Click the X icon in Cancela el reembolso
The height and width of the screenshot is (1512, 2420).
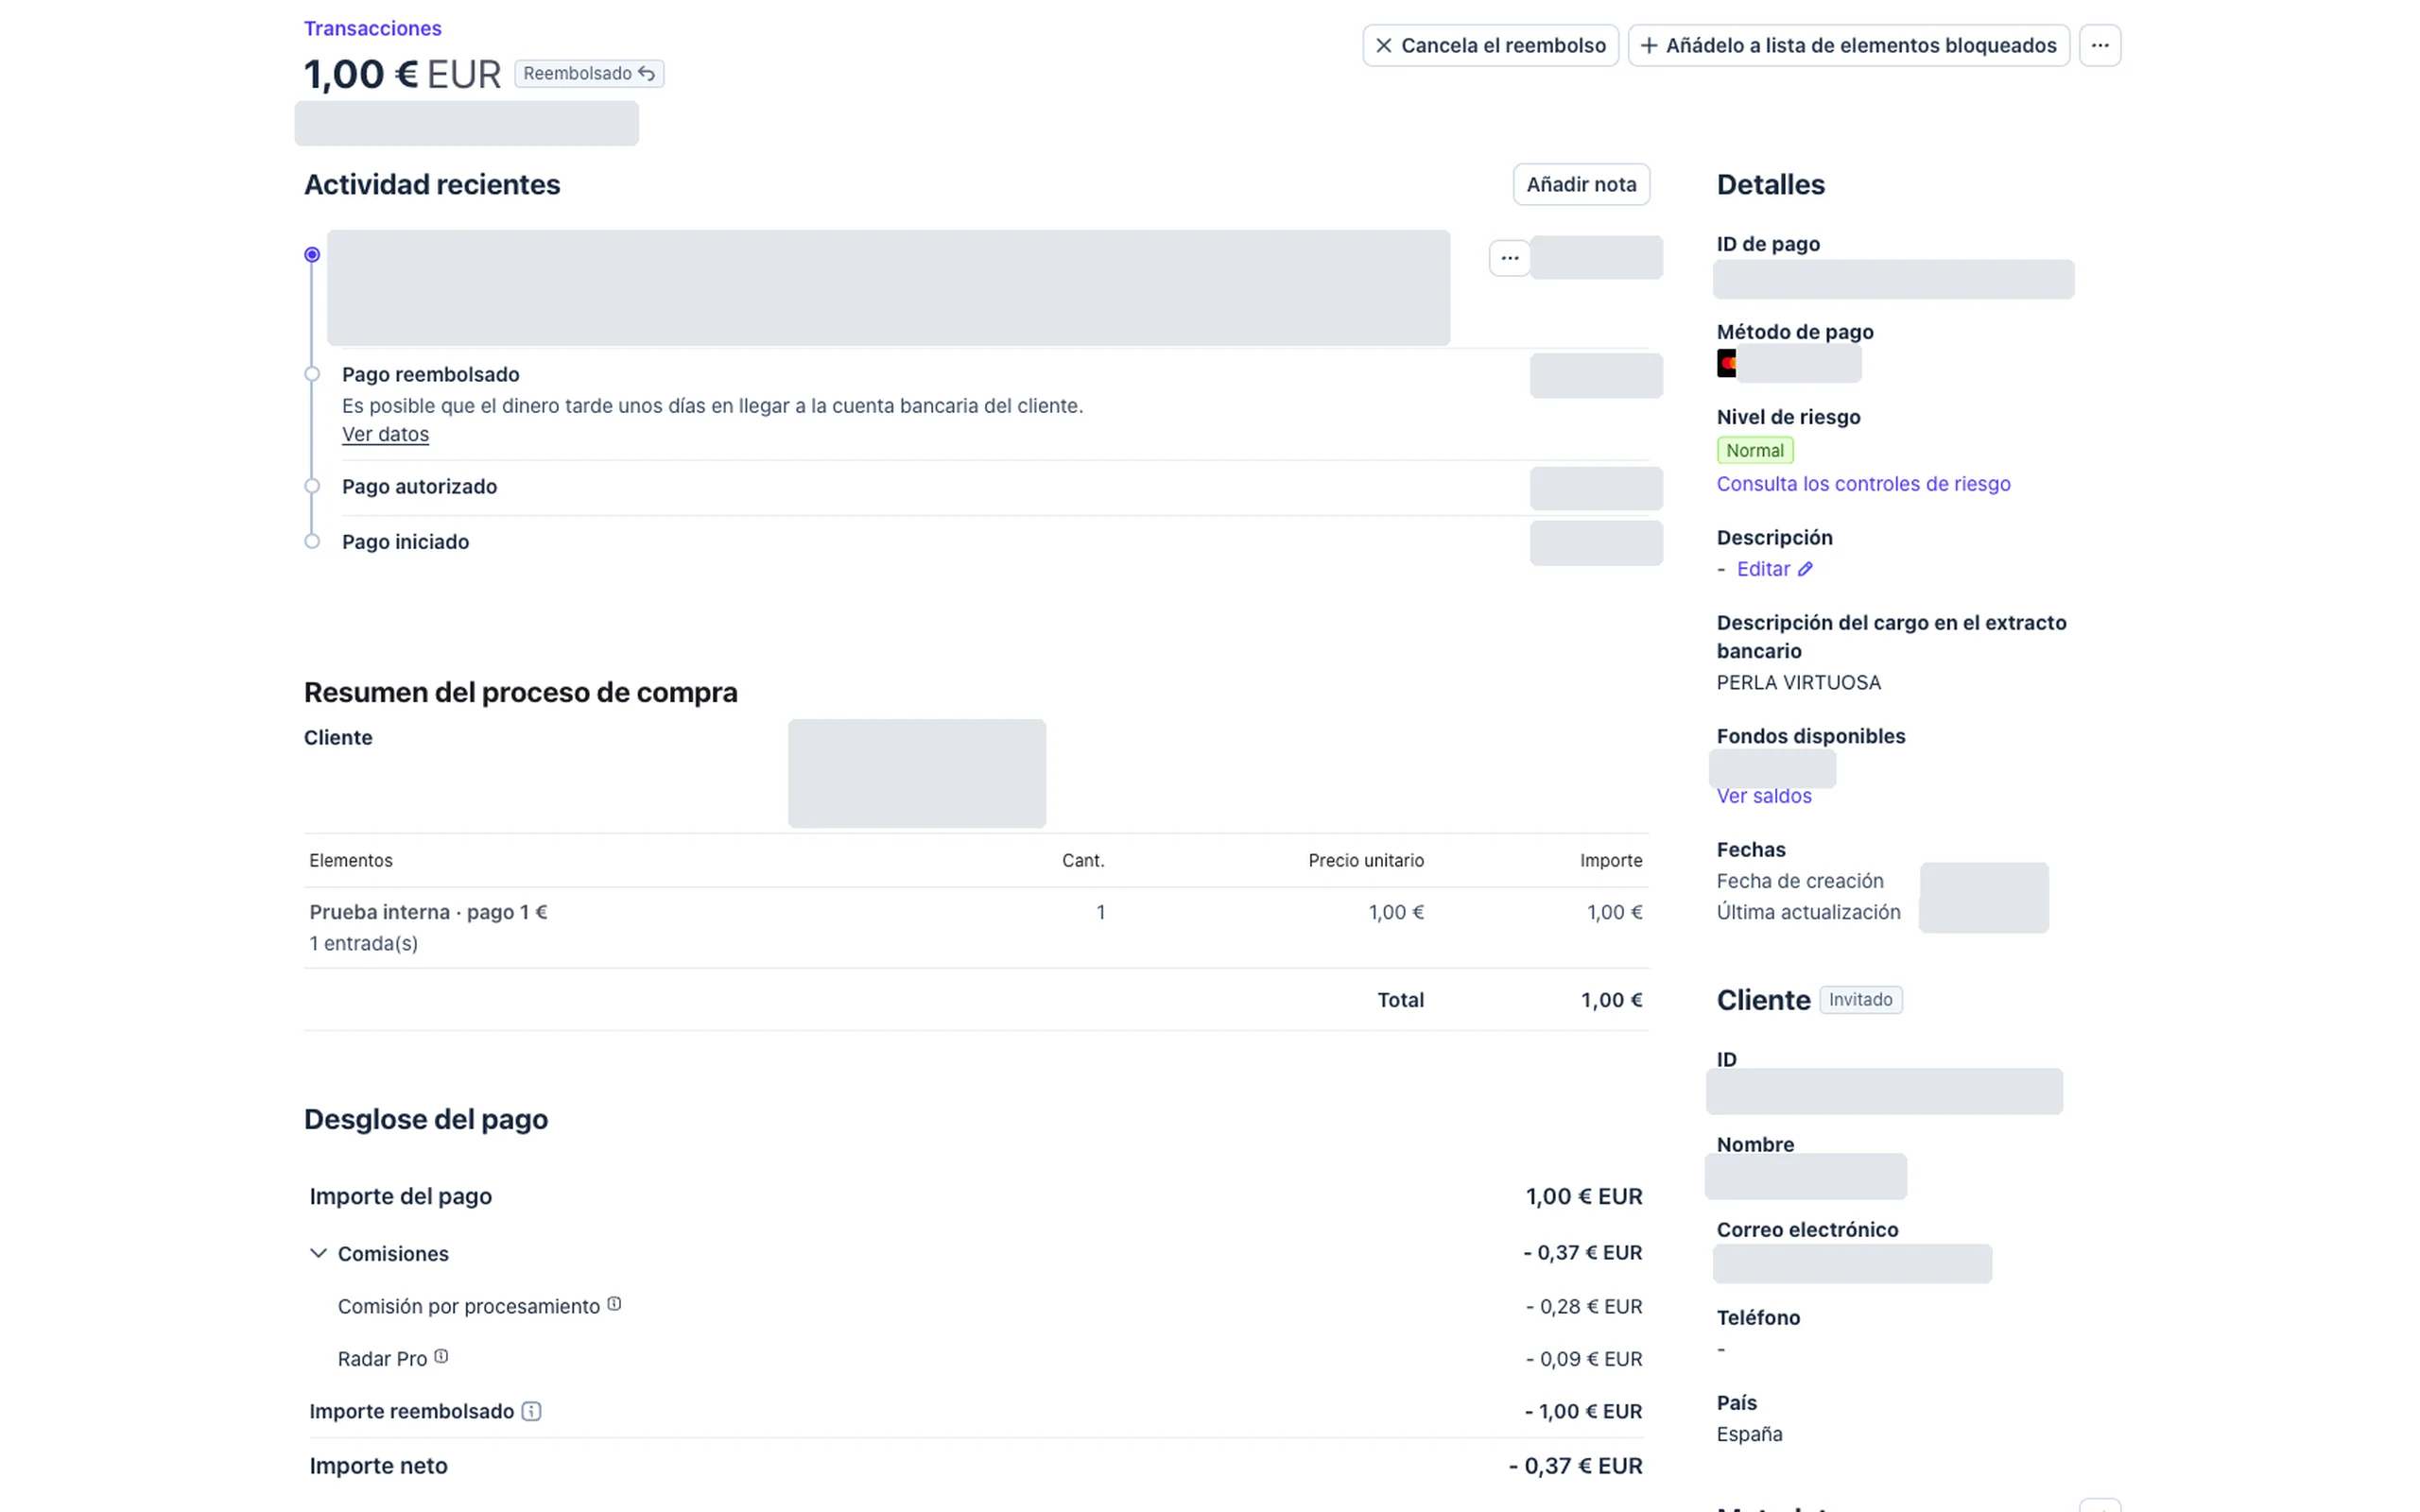[1384, 45]
